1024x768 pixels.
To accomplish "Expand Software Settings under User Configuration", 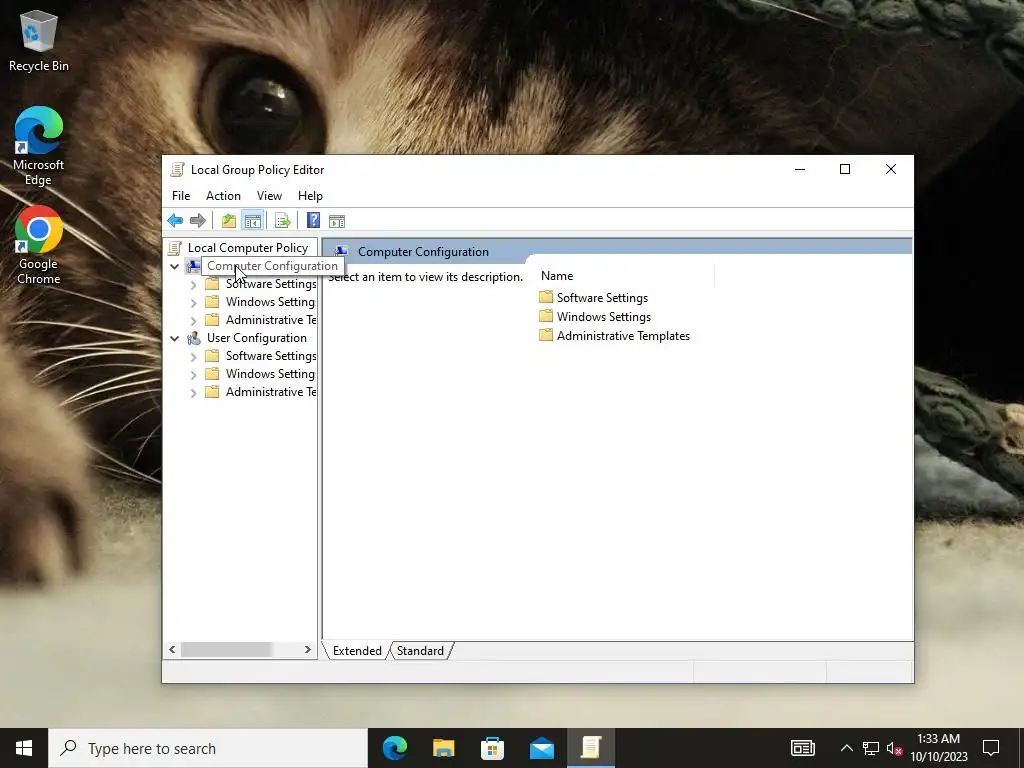I will tap(193, 357).
